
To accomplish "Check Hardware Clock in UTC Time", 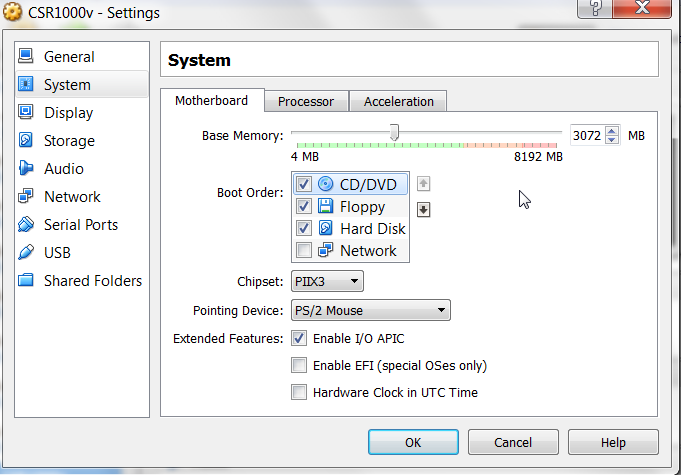I will [299, 392].
